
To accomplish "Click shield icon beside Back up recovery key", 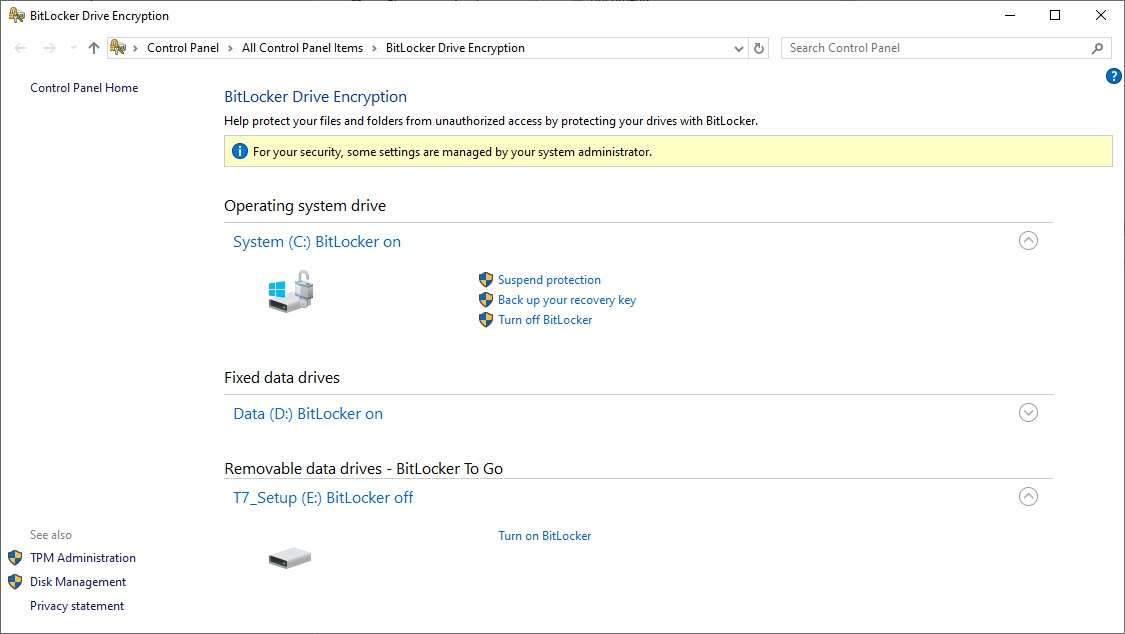I will (486, 300).
